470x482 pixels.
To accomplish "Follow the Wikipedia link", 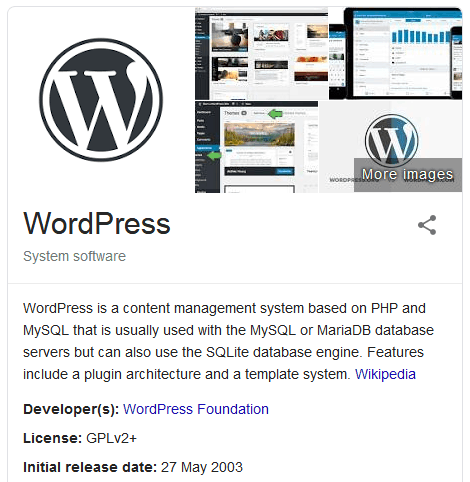I will (x=385, y=374).
